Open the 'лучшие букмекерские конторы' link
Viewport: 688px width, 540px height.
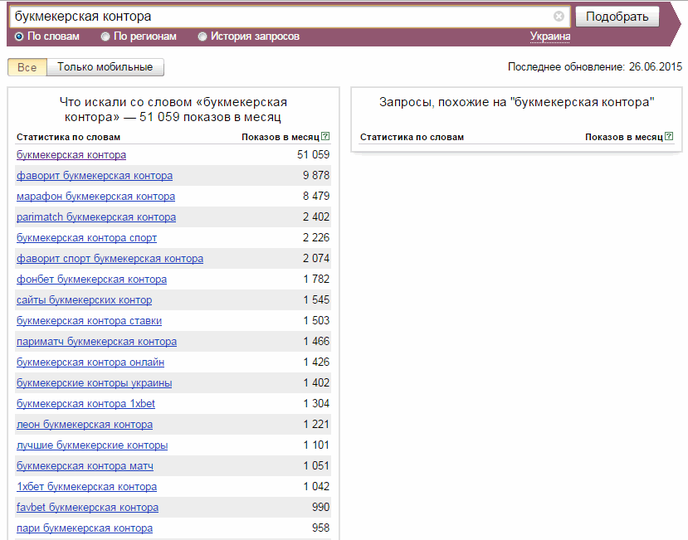click(92, 445)
